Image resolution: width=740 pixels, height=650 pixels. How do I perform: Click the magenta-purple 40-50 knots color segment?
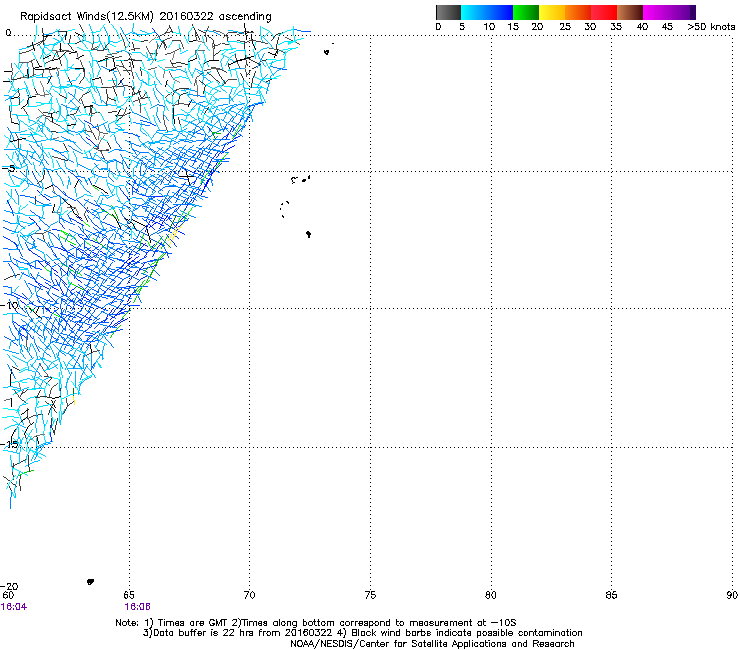[x=669, y=12]
